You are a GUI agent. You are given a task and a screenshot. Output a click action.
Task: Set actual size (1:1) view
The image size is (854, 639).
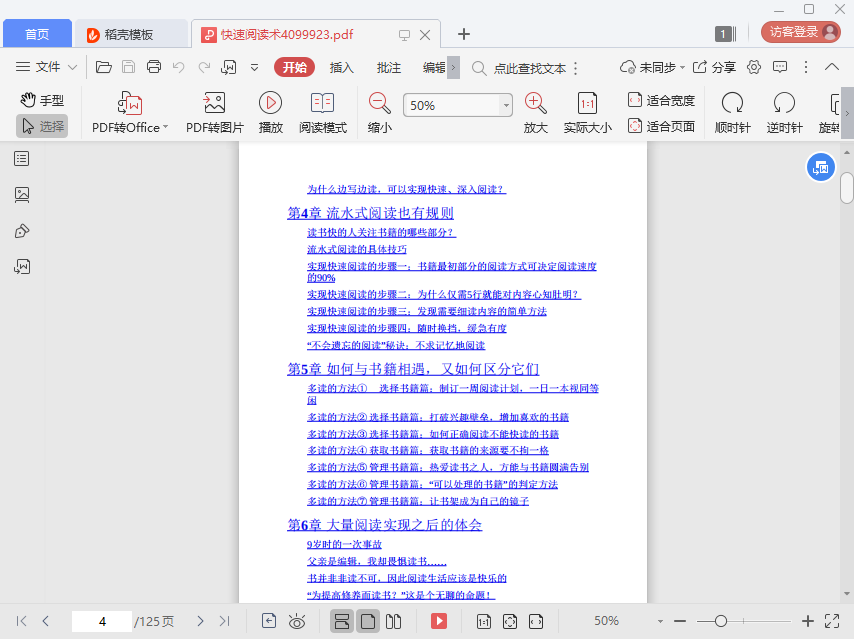587,113
